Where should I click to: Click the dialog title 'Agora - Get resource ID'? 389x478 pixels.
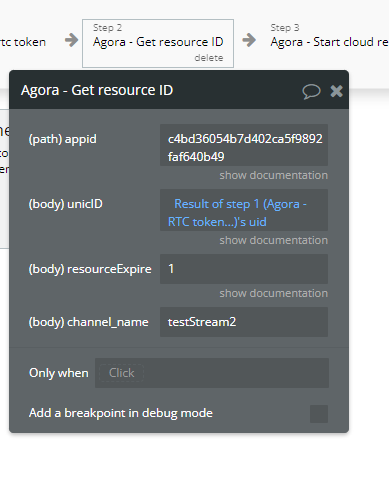click(x=97, y=90)
